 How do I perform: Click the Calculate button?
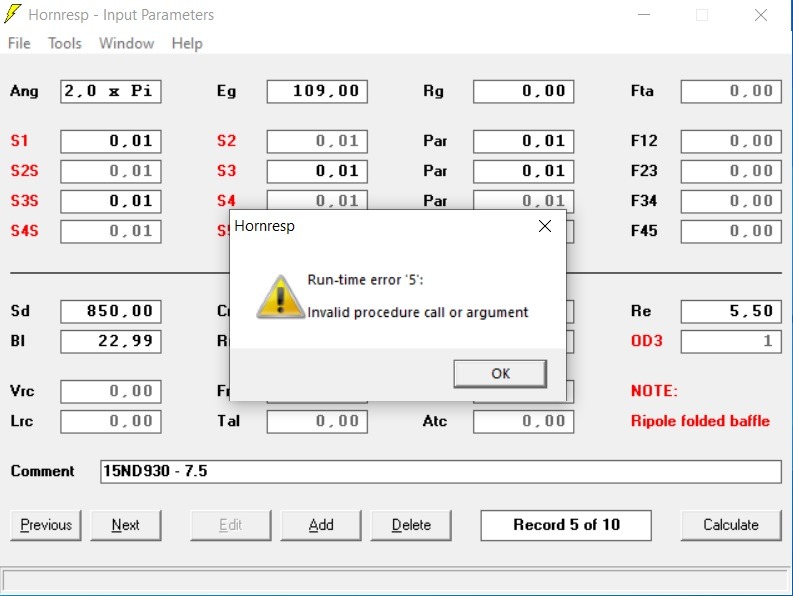[731, 525]
